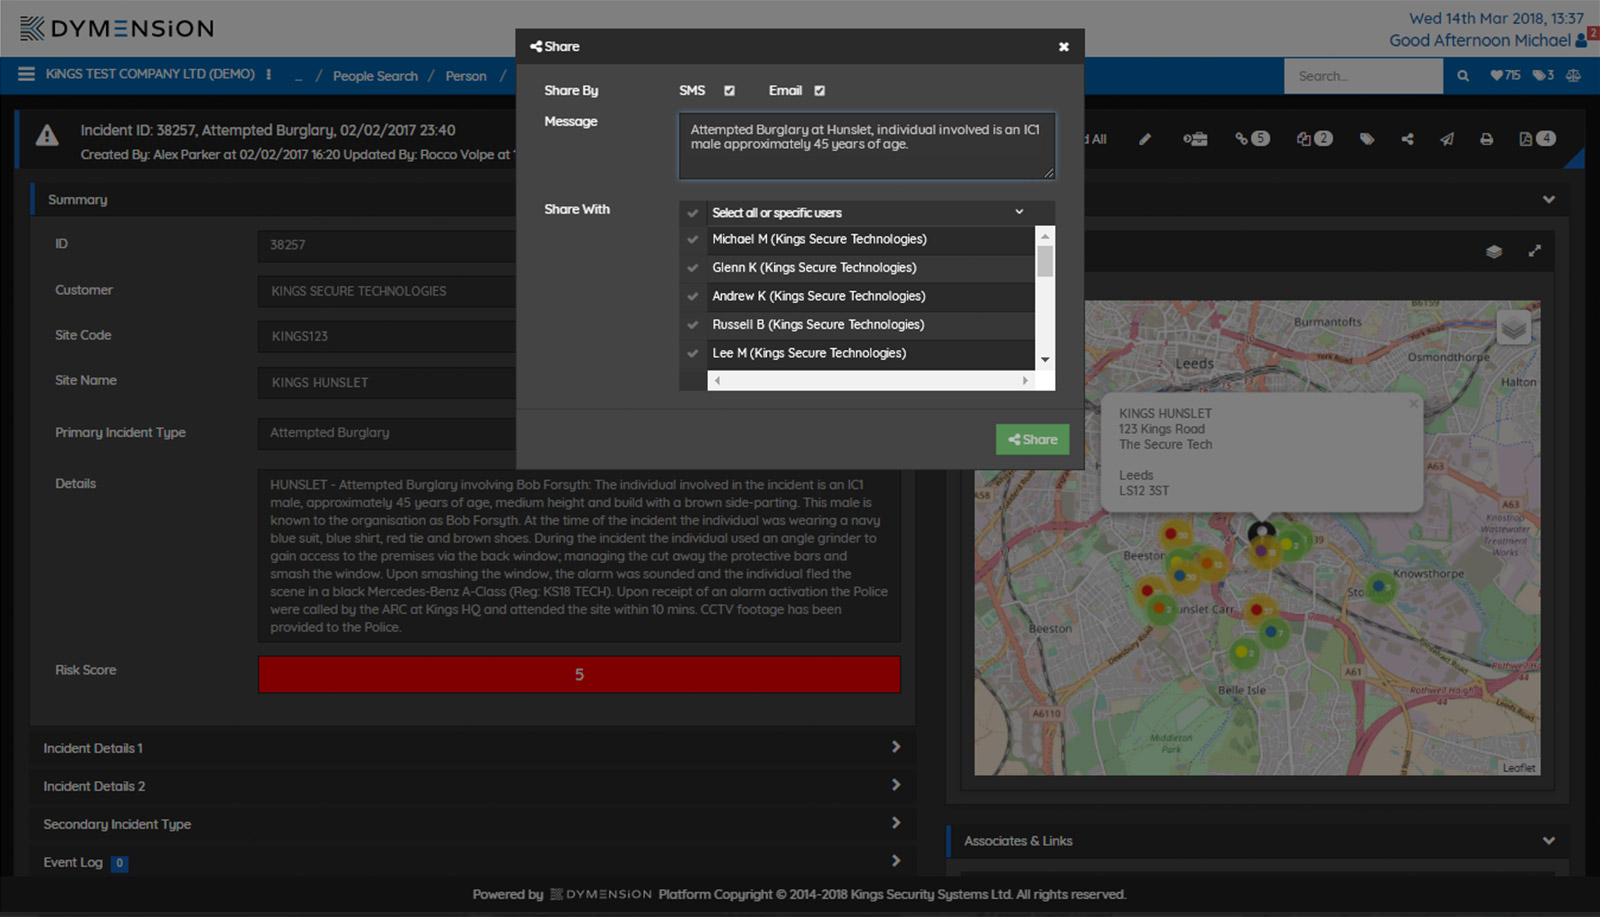Toggle checkmark for Michael M (Kings Secure Technologies)
Screen dimensions: 1600x917
point(692,240)
